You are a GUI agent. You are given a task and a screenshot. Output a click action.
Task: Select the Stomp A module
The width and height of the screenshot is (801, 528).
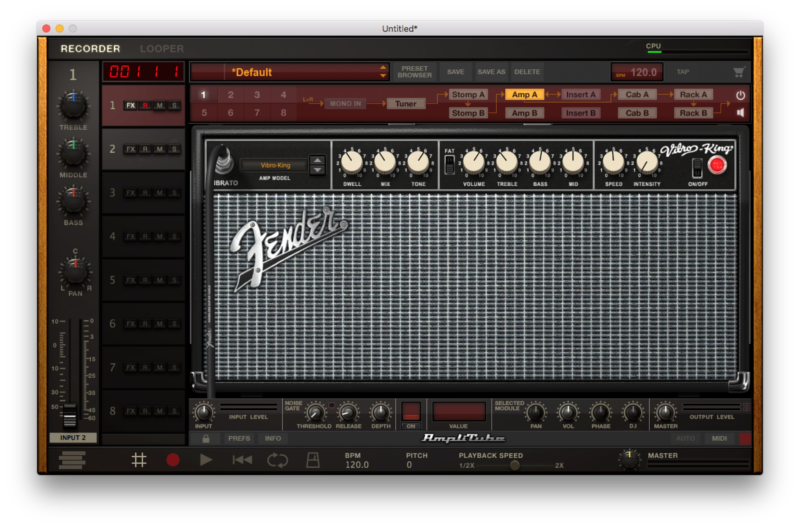(468, 94)
